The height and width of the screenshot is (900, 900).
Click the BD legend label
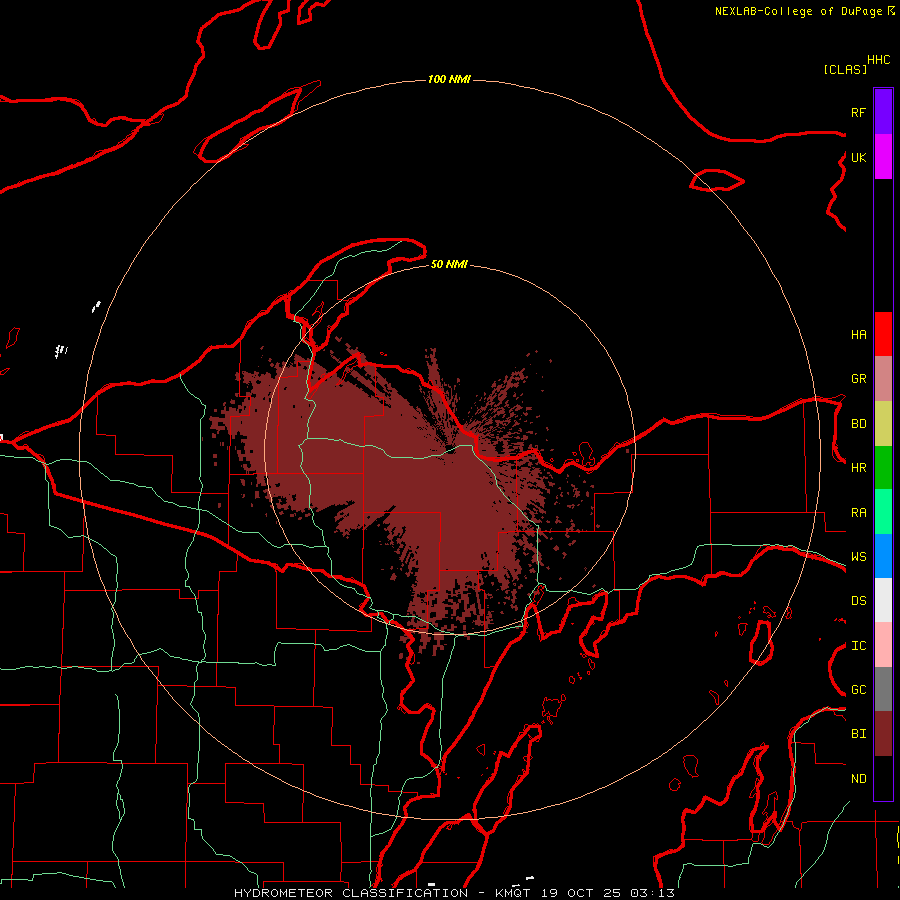tap(858, 424)
